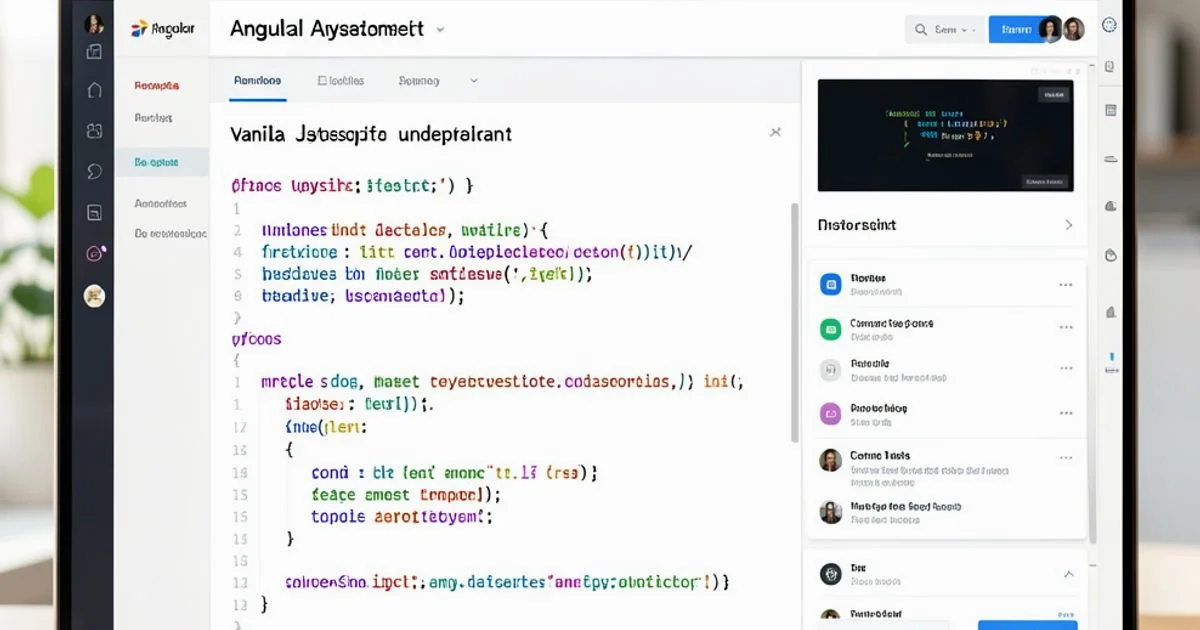
Task: Click the green icon on the second activity entry
Action: [829, 329]
